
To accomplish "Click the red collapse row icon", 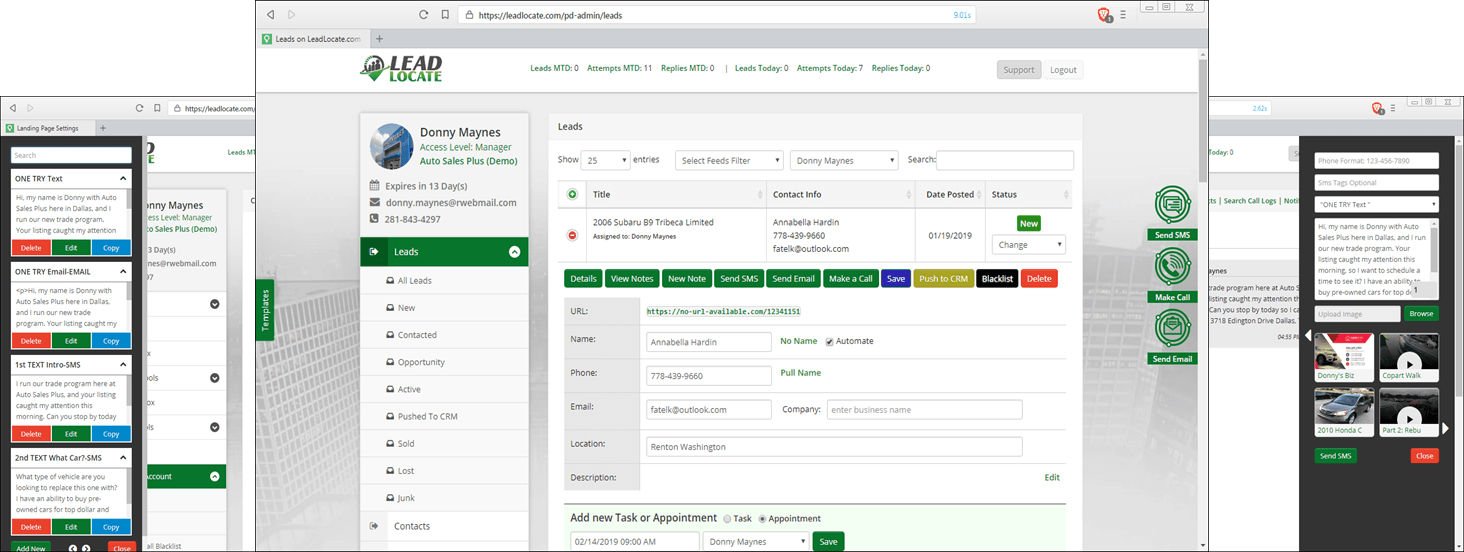I will click(x=573, y=235).
